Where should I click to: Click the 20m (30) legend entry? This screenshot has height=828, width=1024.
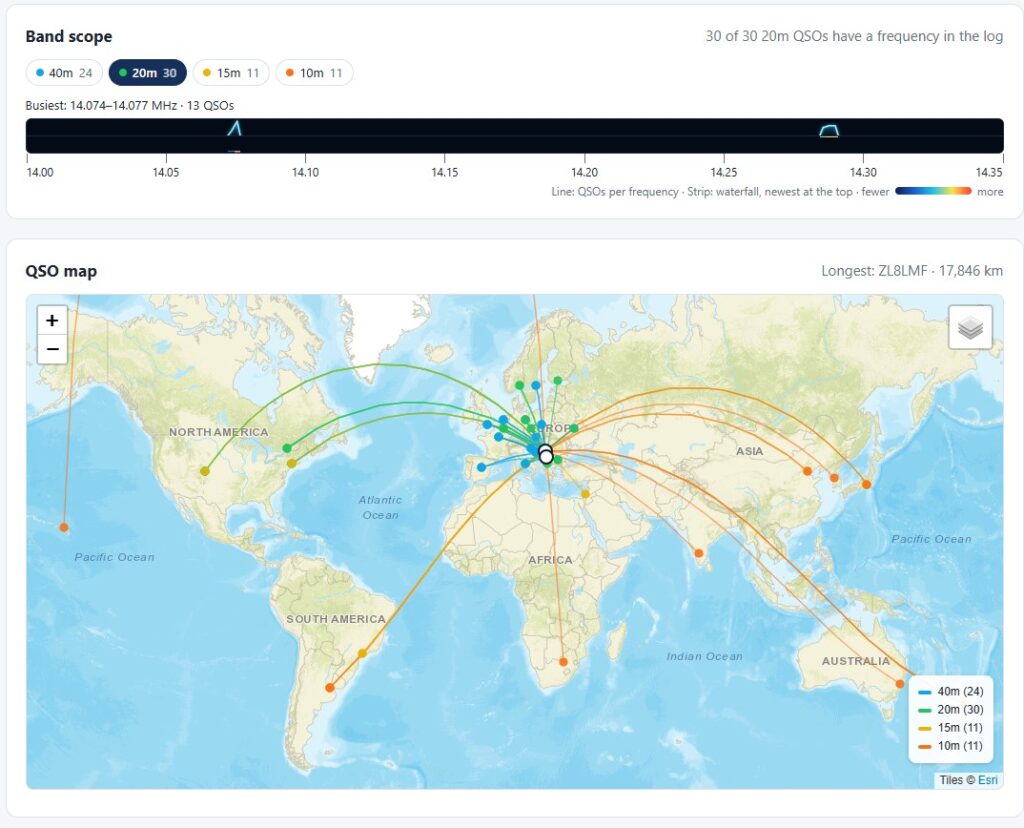(x=951, y=710)
